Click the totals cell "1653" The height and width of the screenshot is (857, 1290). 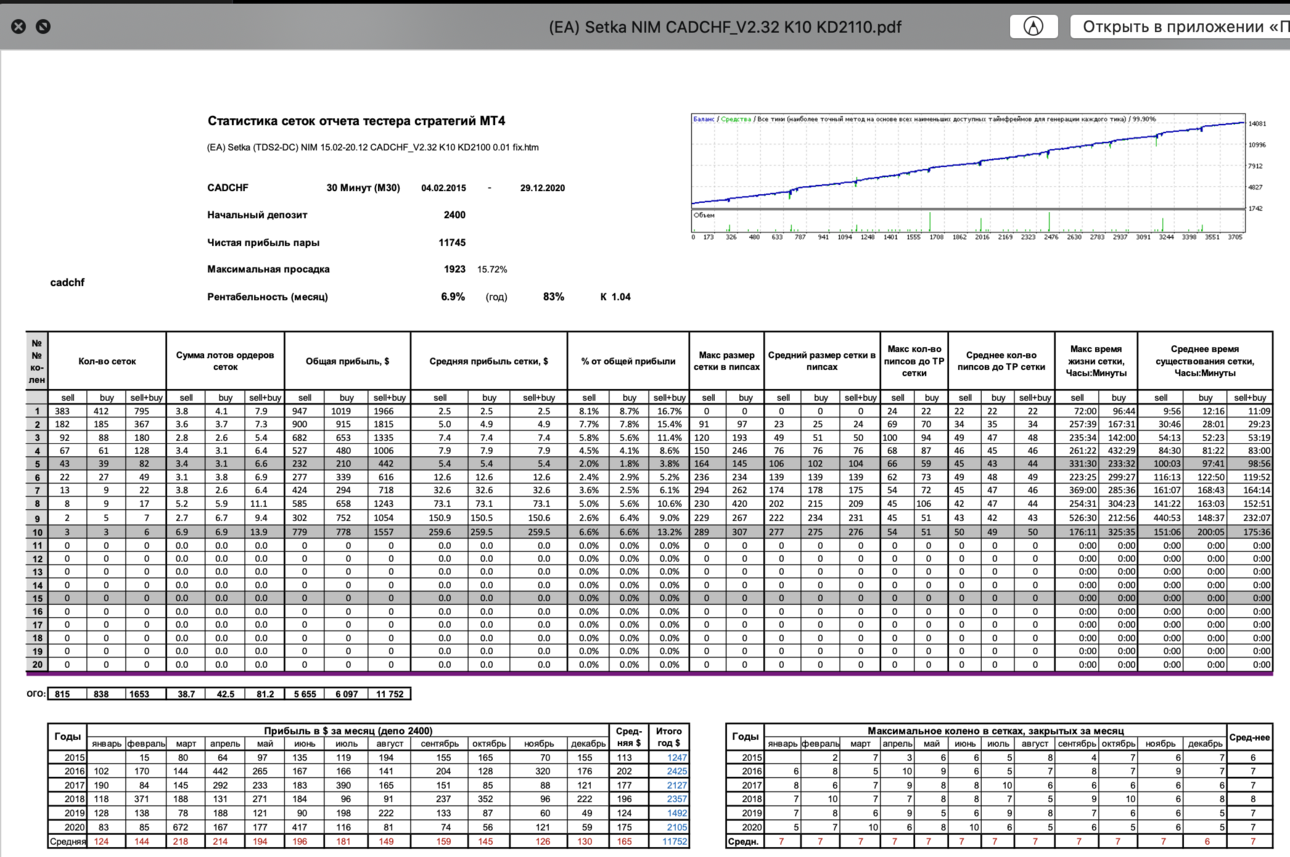(146, 693)
